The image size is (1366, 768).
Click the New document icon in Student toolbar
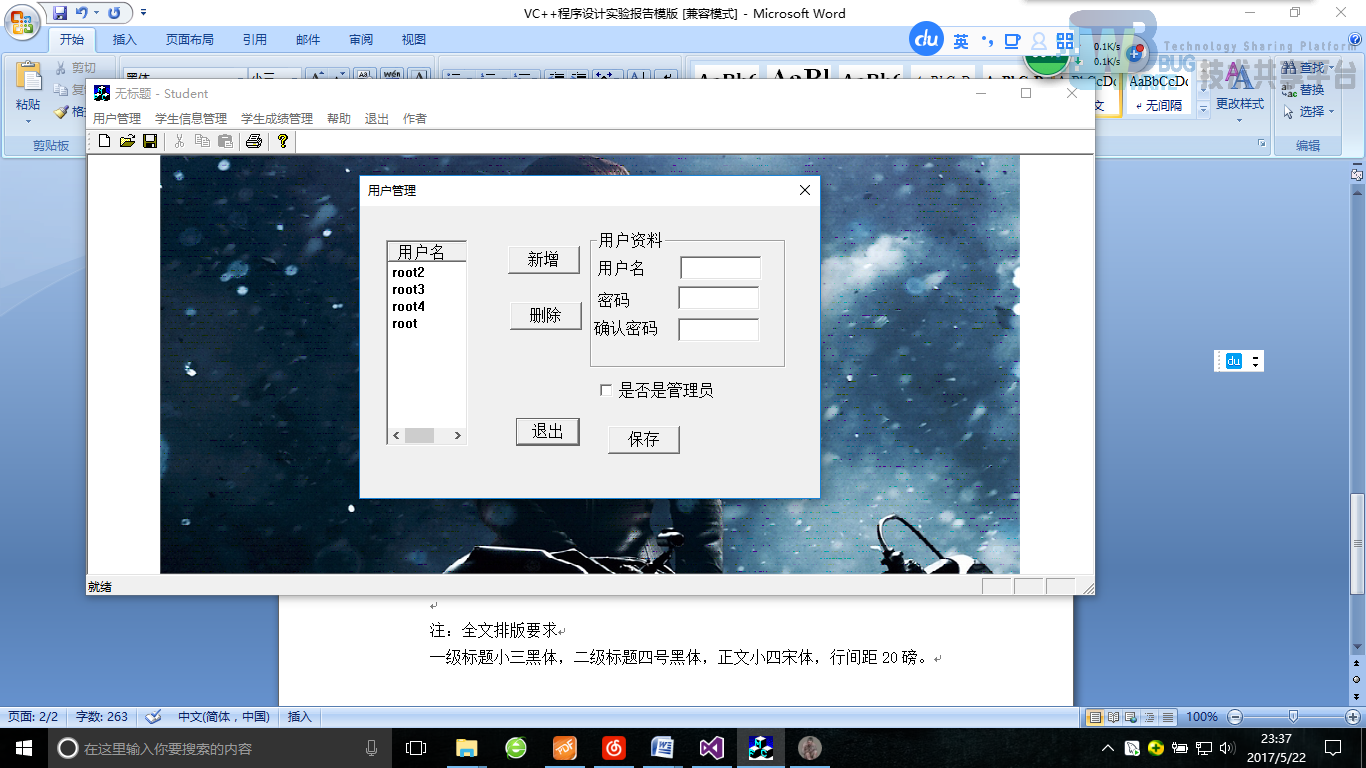pos(104,141)
